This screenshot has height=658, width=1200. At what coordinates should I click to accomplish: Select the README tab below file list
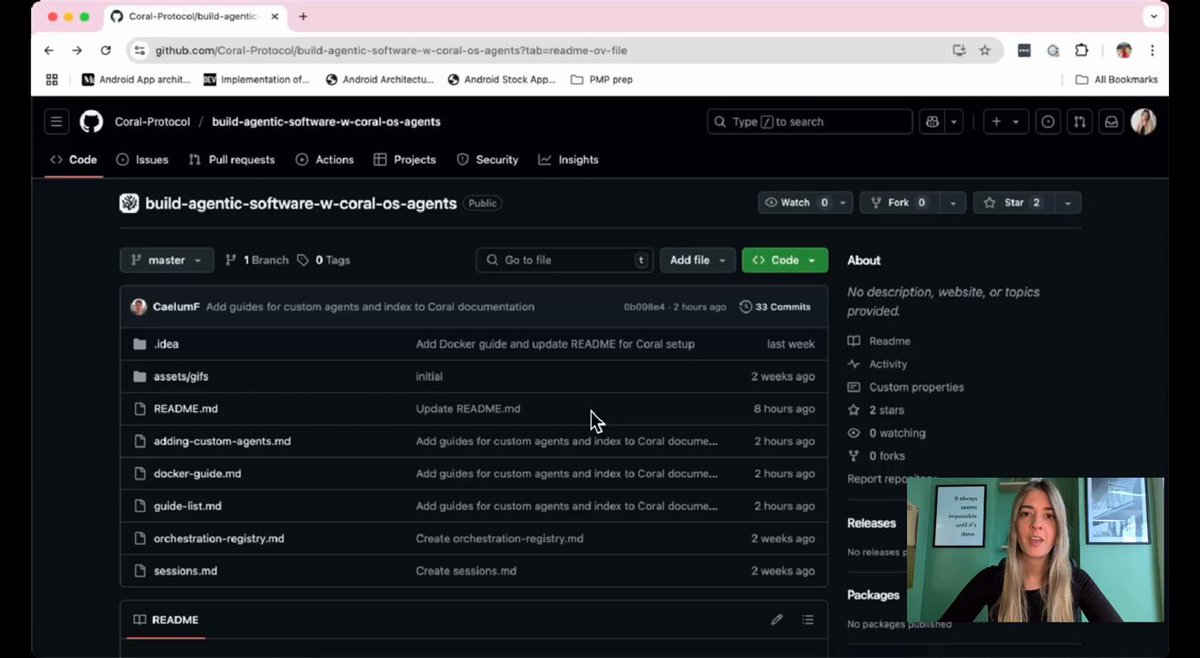pos(166,620)
